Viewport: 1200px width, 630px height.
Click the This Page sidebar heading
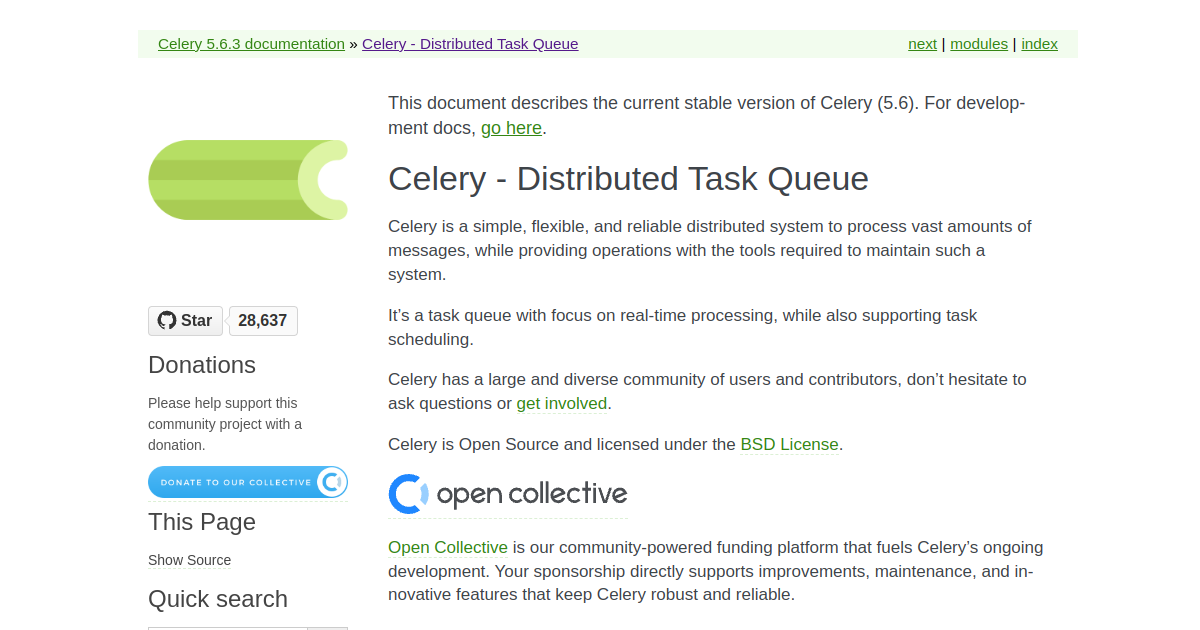202,522
